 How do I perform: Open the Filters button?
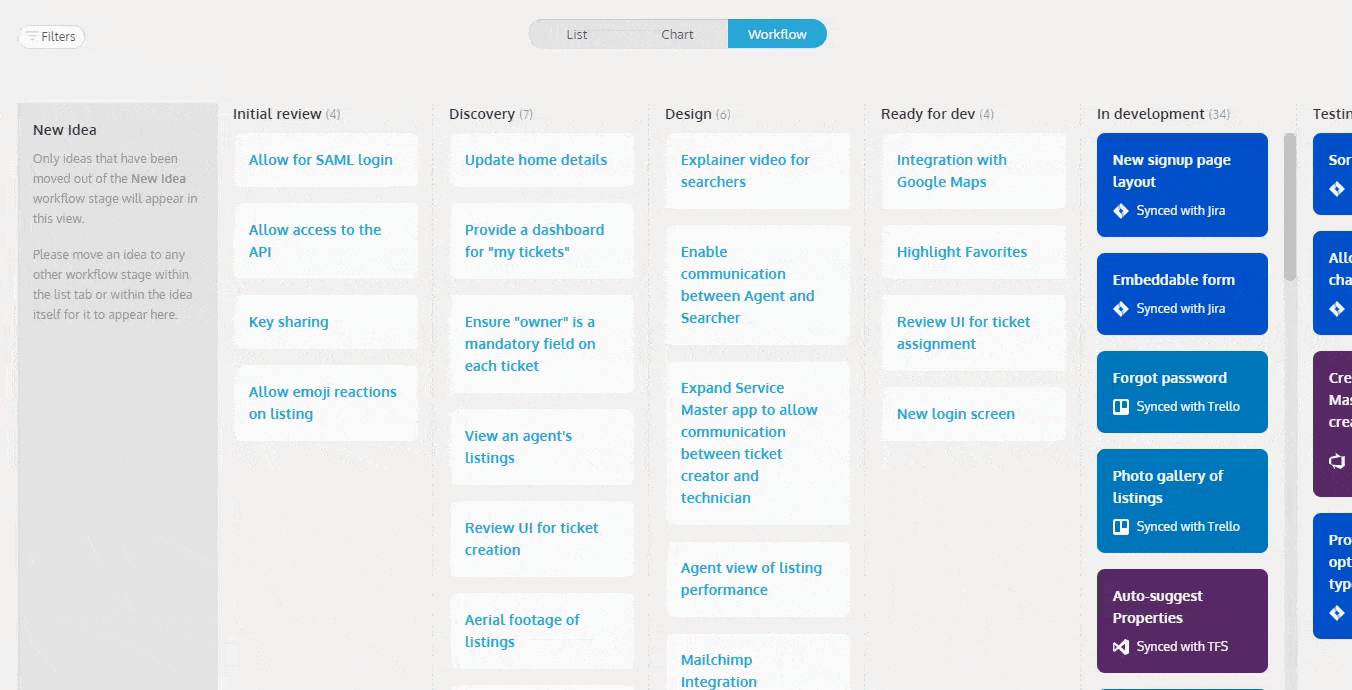tap(52, 37)
